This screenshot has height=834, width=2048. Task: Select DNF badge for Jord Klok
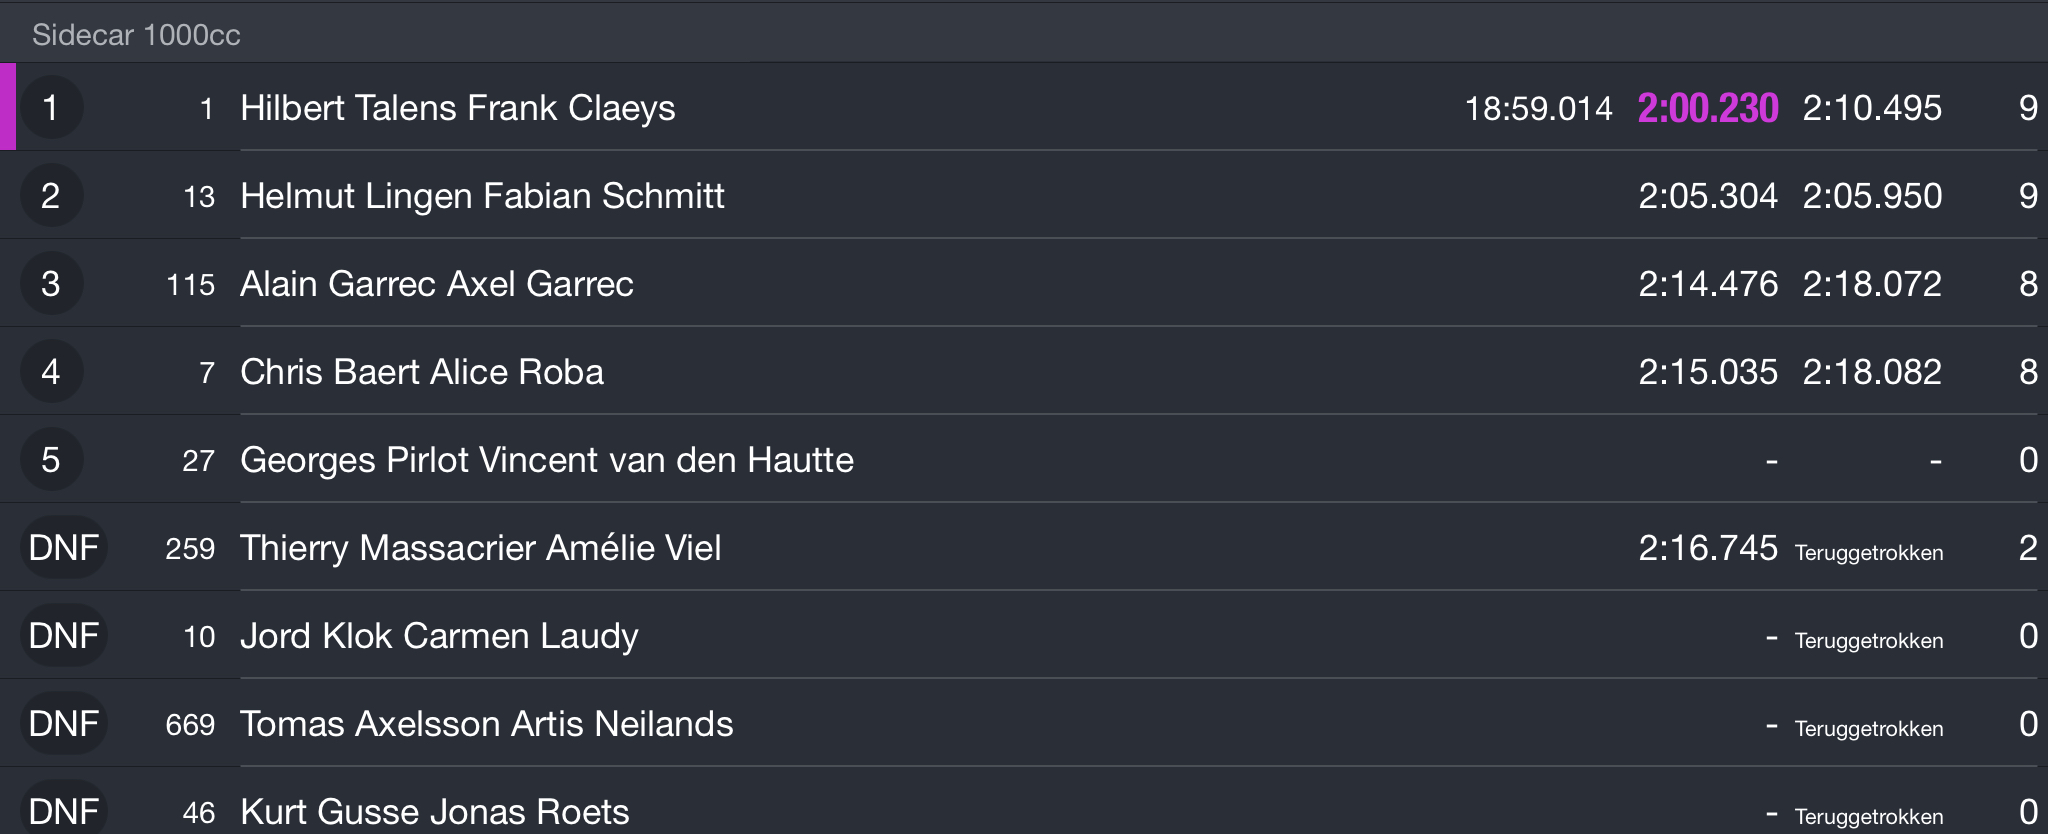point(63,635)
